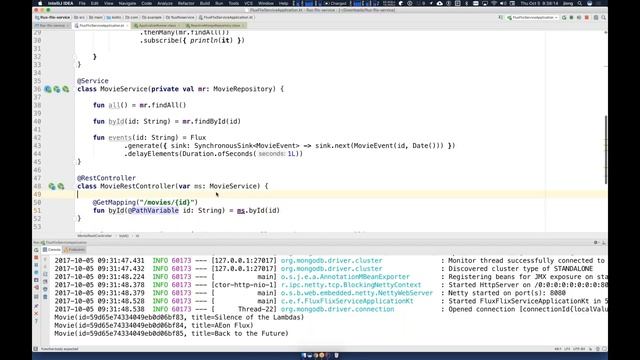Collapse code fold at line 45 brace

[76, 162]
